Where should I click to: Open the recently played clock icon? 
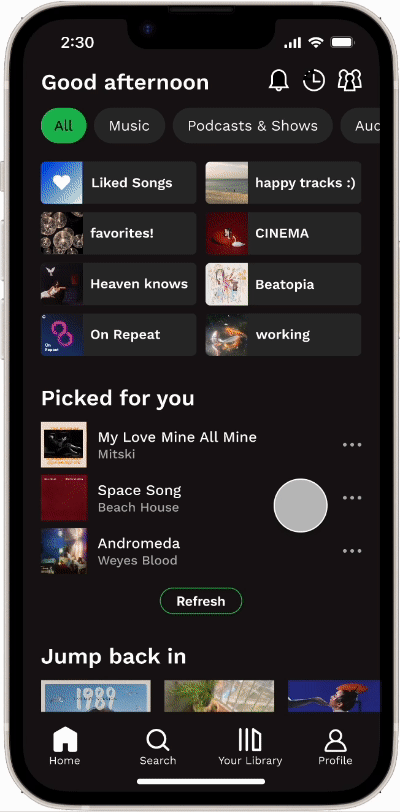click(313, 81)
